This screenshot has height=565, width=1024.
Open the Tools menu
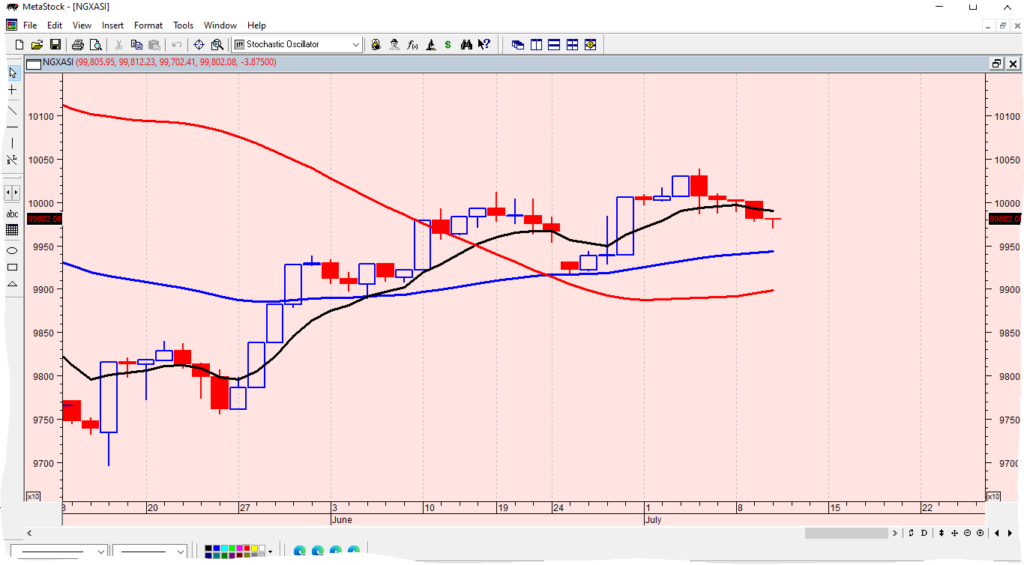pos(183,25)
